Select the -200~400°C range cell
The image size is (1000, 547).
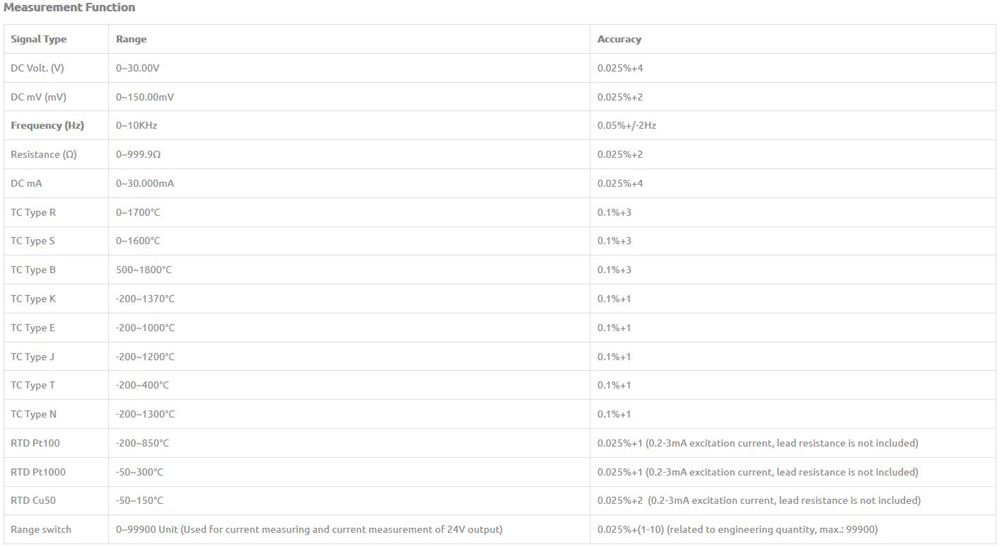pyautogui.click(x=142, y=385)
